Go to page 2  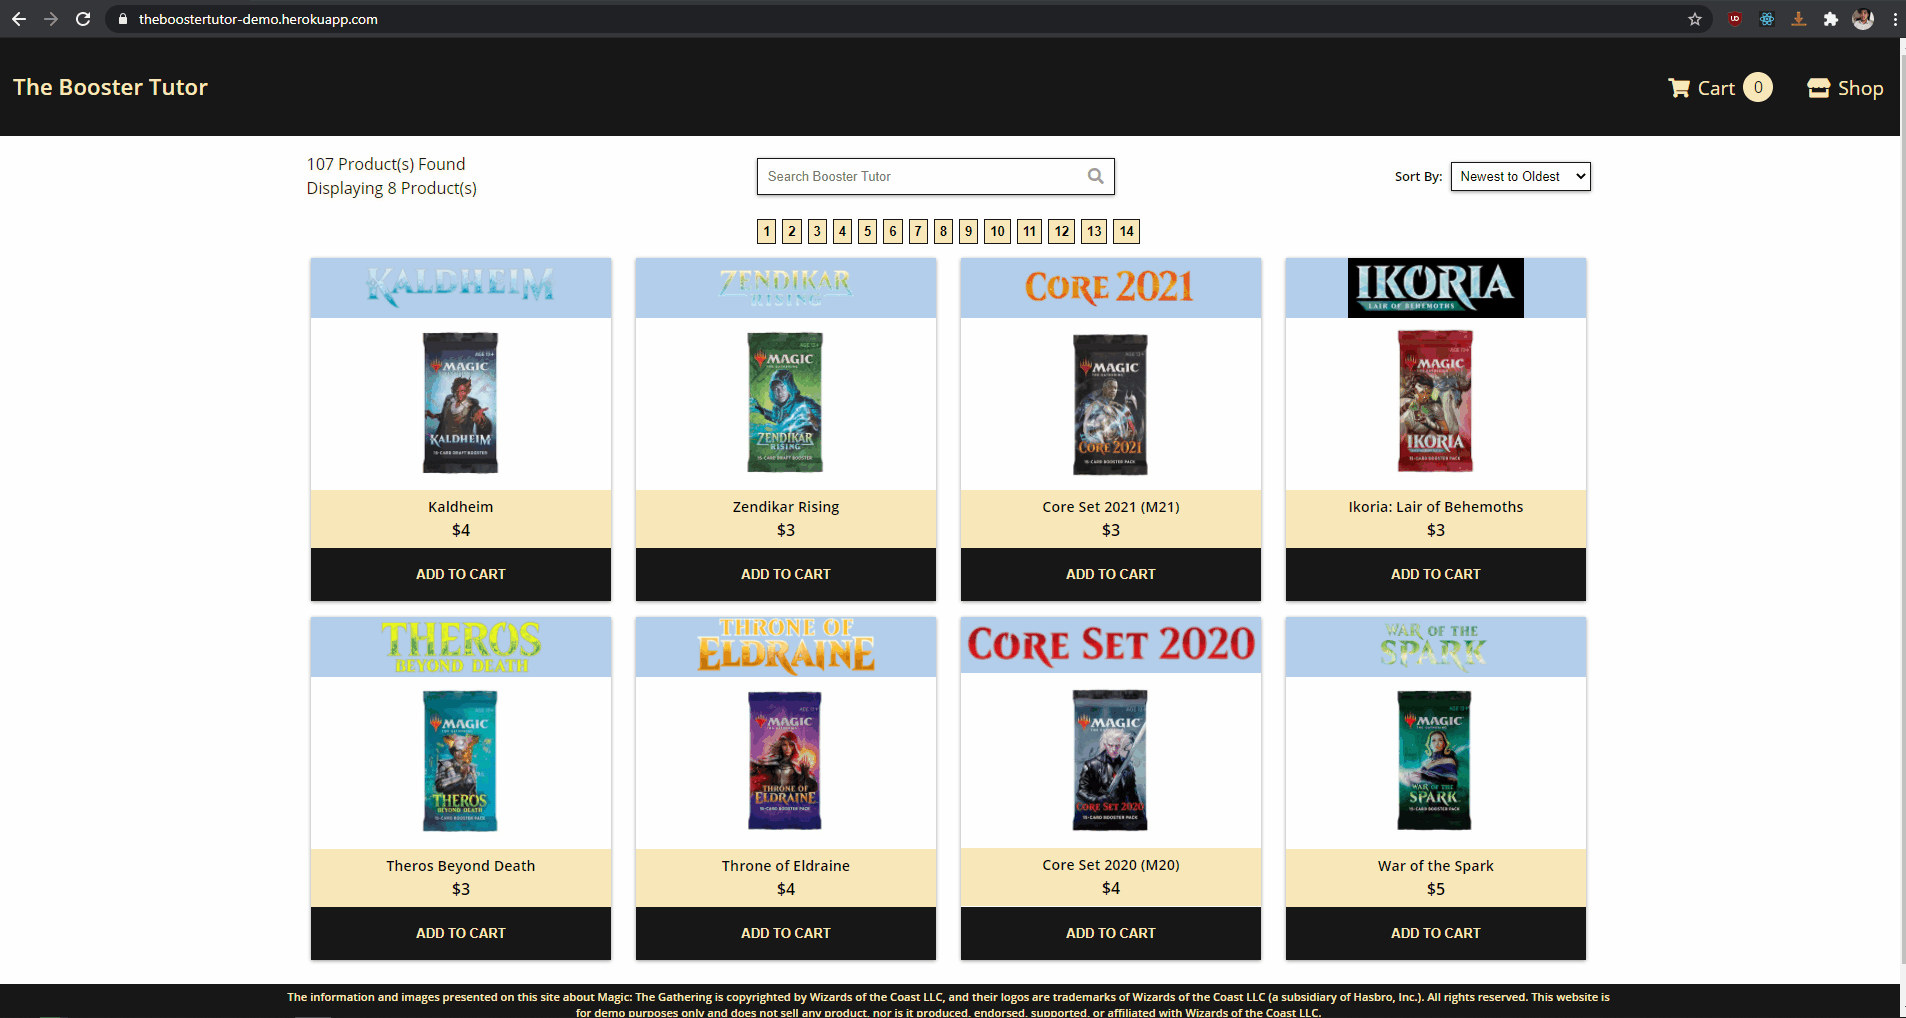[x=792, y=231]
